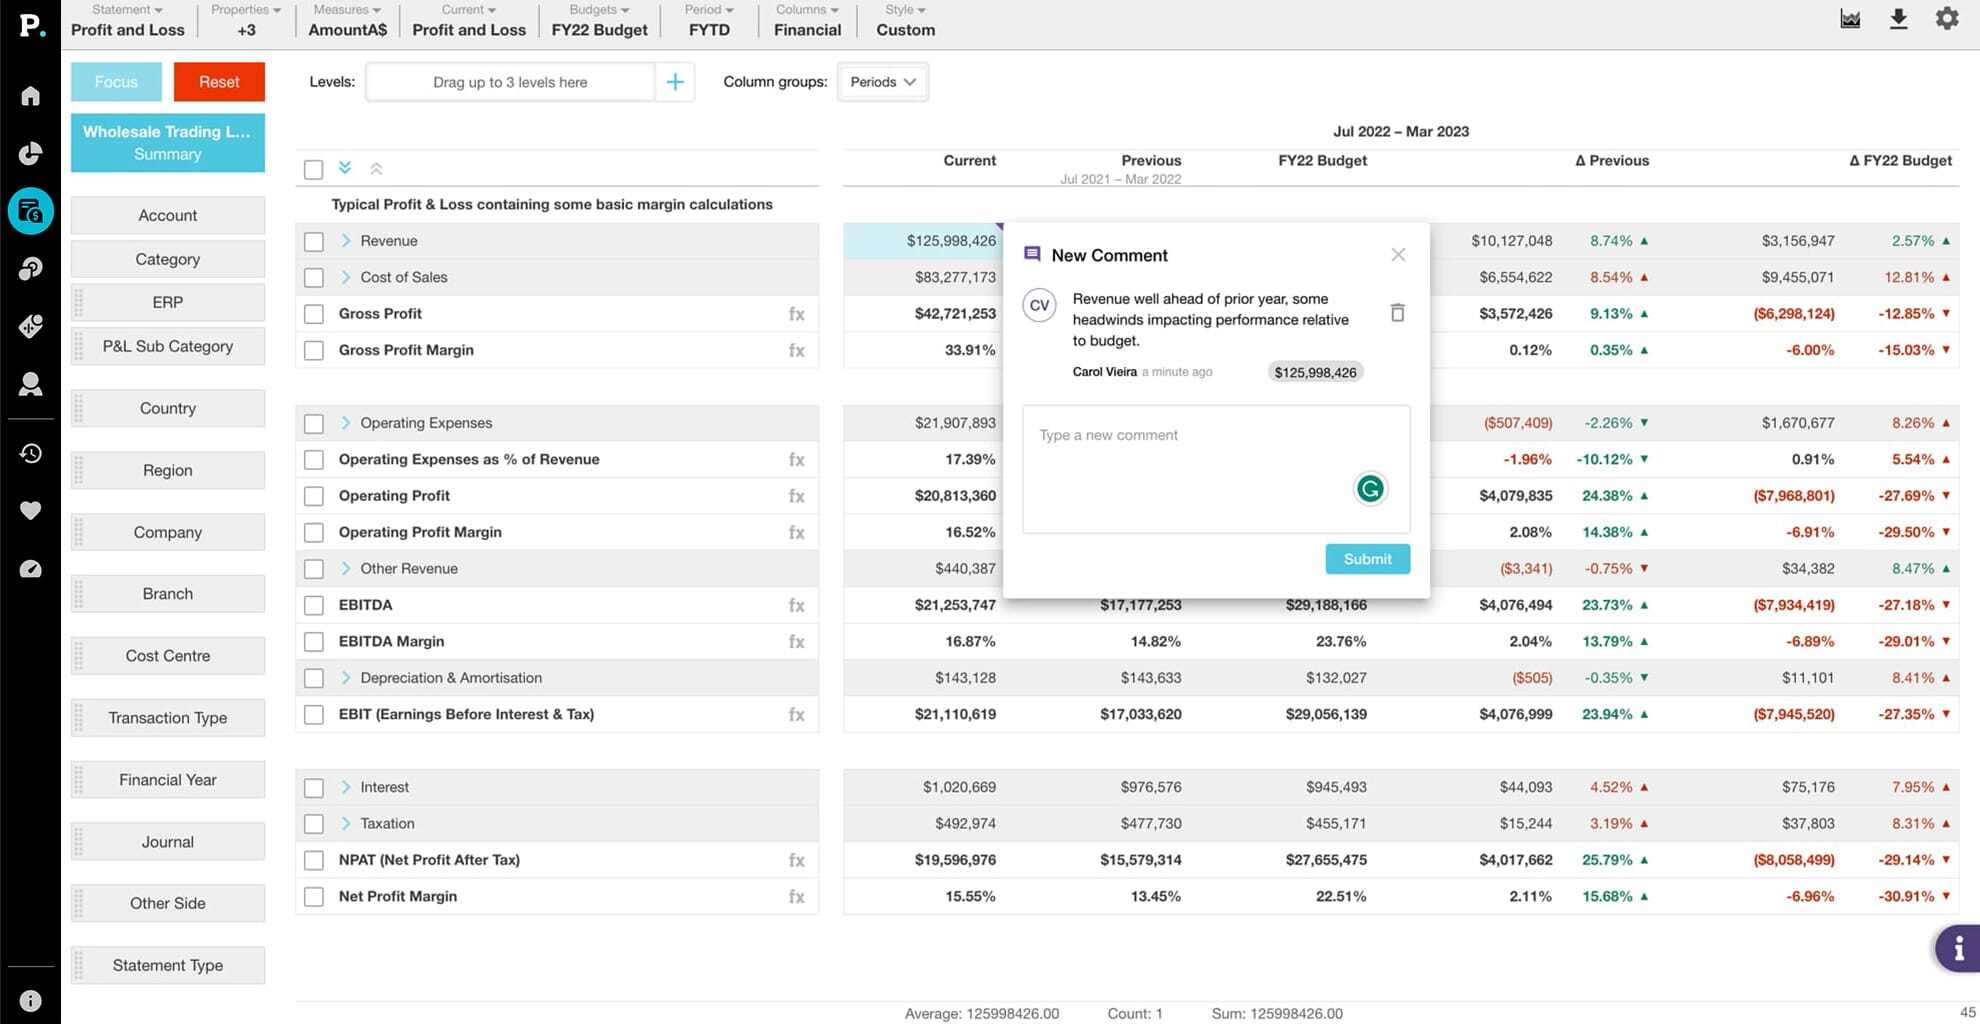Open the history clock icon in sidebar
Screen dimensions: 1980x1024
click(30, 453)
